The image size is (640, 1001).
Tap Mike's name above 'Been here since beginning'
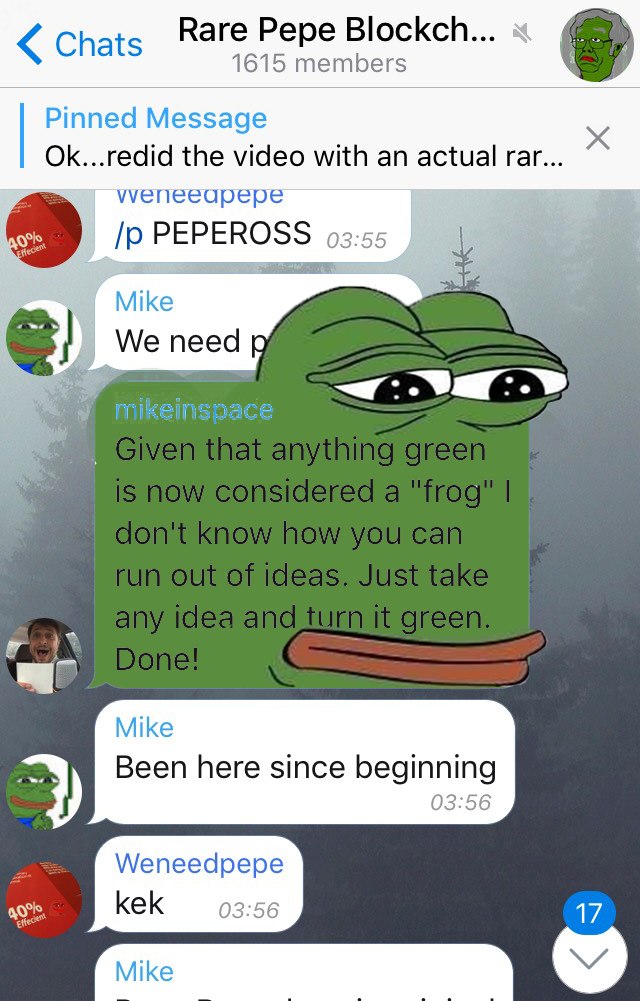click(144, 728)
